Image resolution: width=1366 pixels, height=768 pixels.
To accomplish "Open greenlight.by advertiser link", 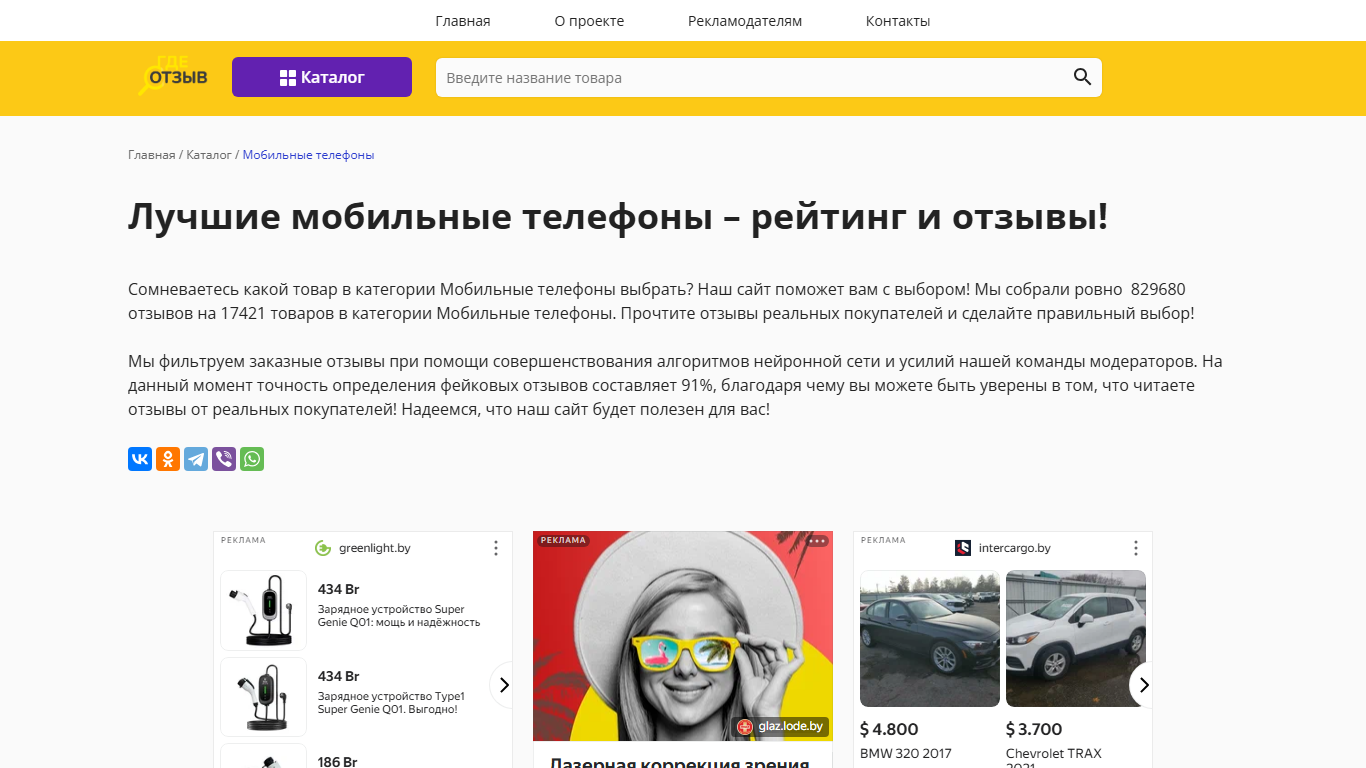I will click(x=375, y=548).
